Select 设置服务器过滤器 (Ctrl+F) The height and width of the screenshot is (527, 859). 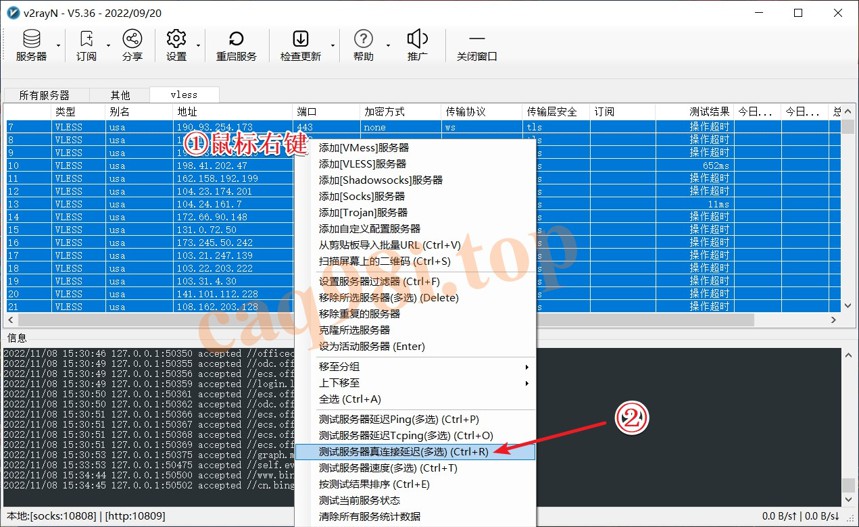pos(415,282)
